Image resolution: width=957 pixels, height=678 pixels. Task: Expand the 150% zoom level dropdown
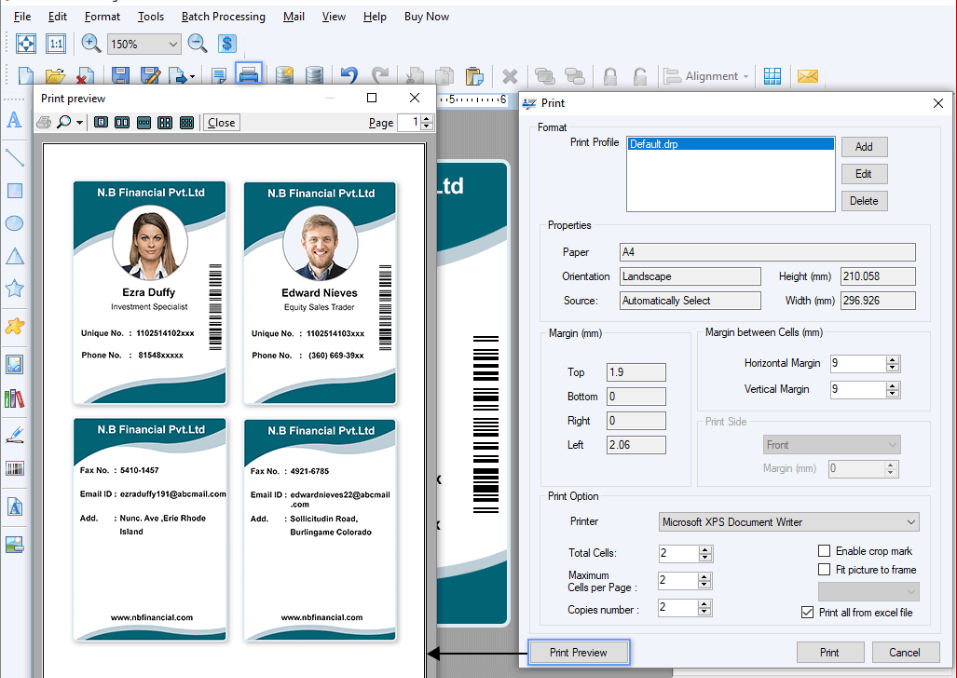click(173, 44)
